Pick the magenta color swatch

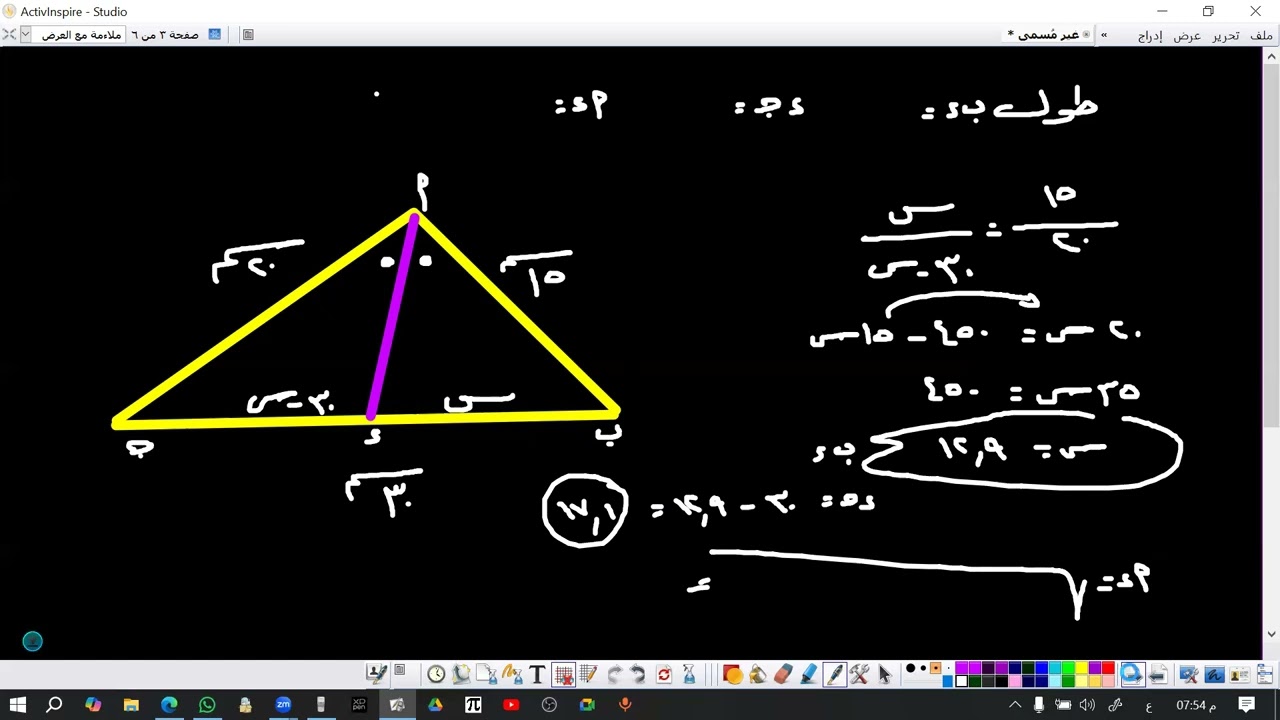(961, 668)
